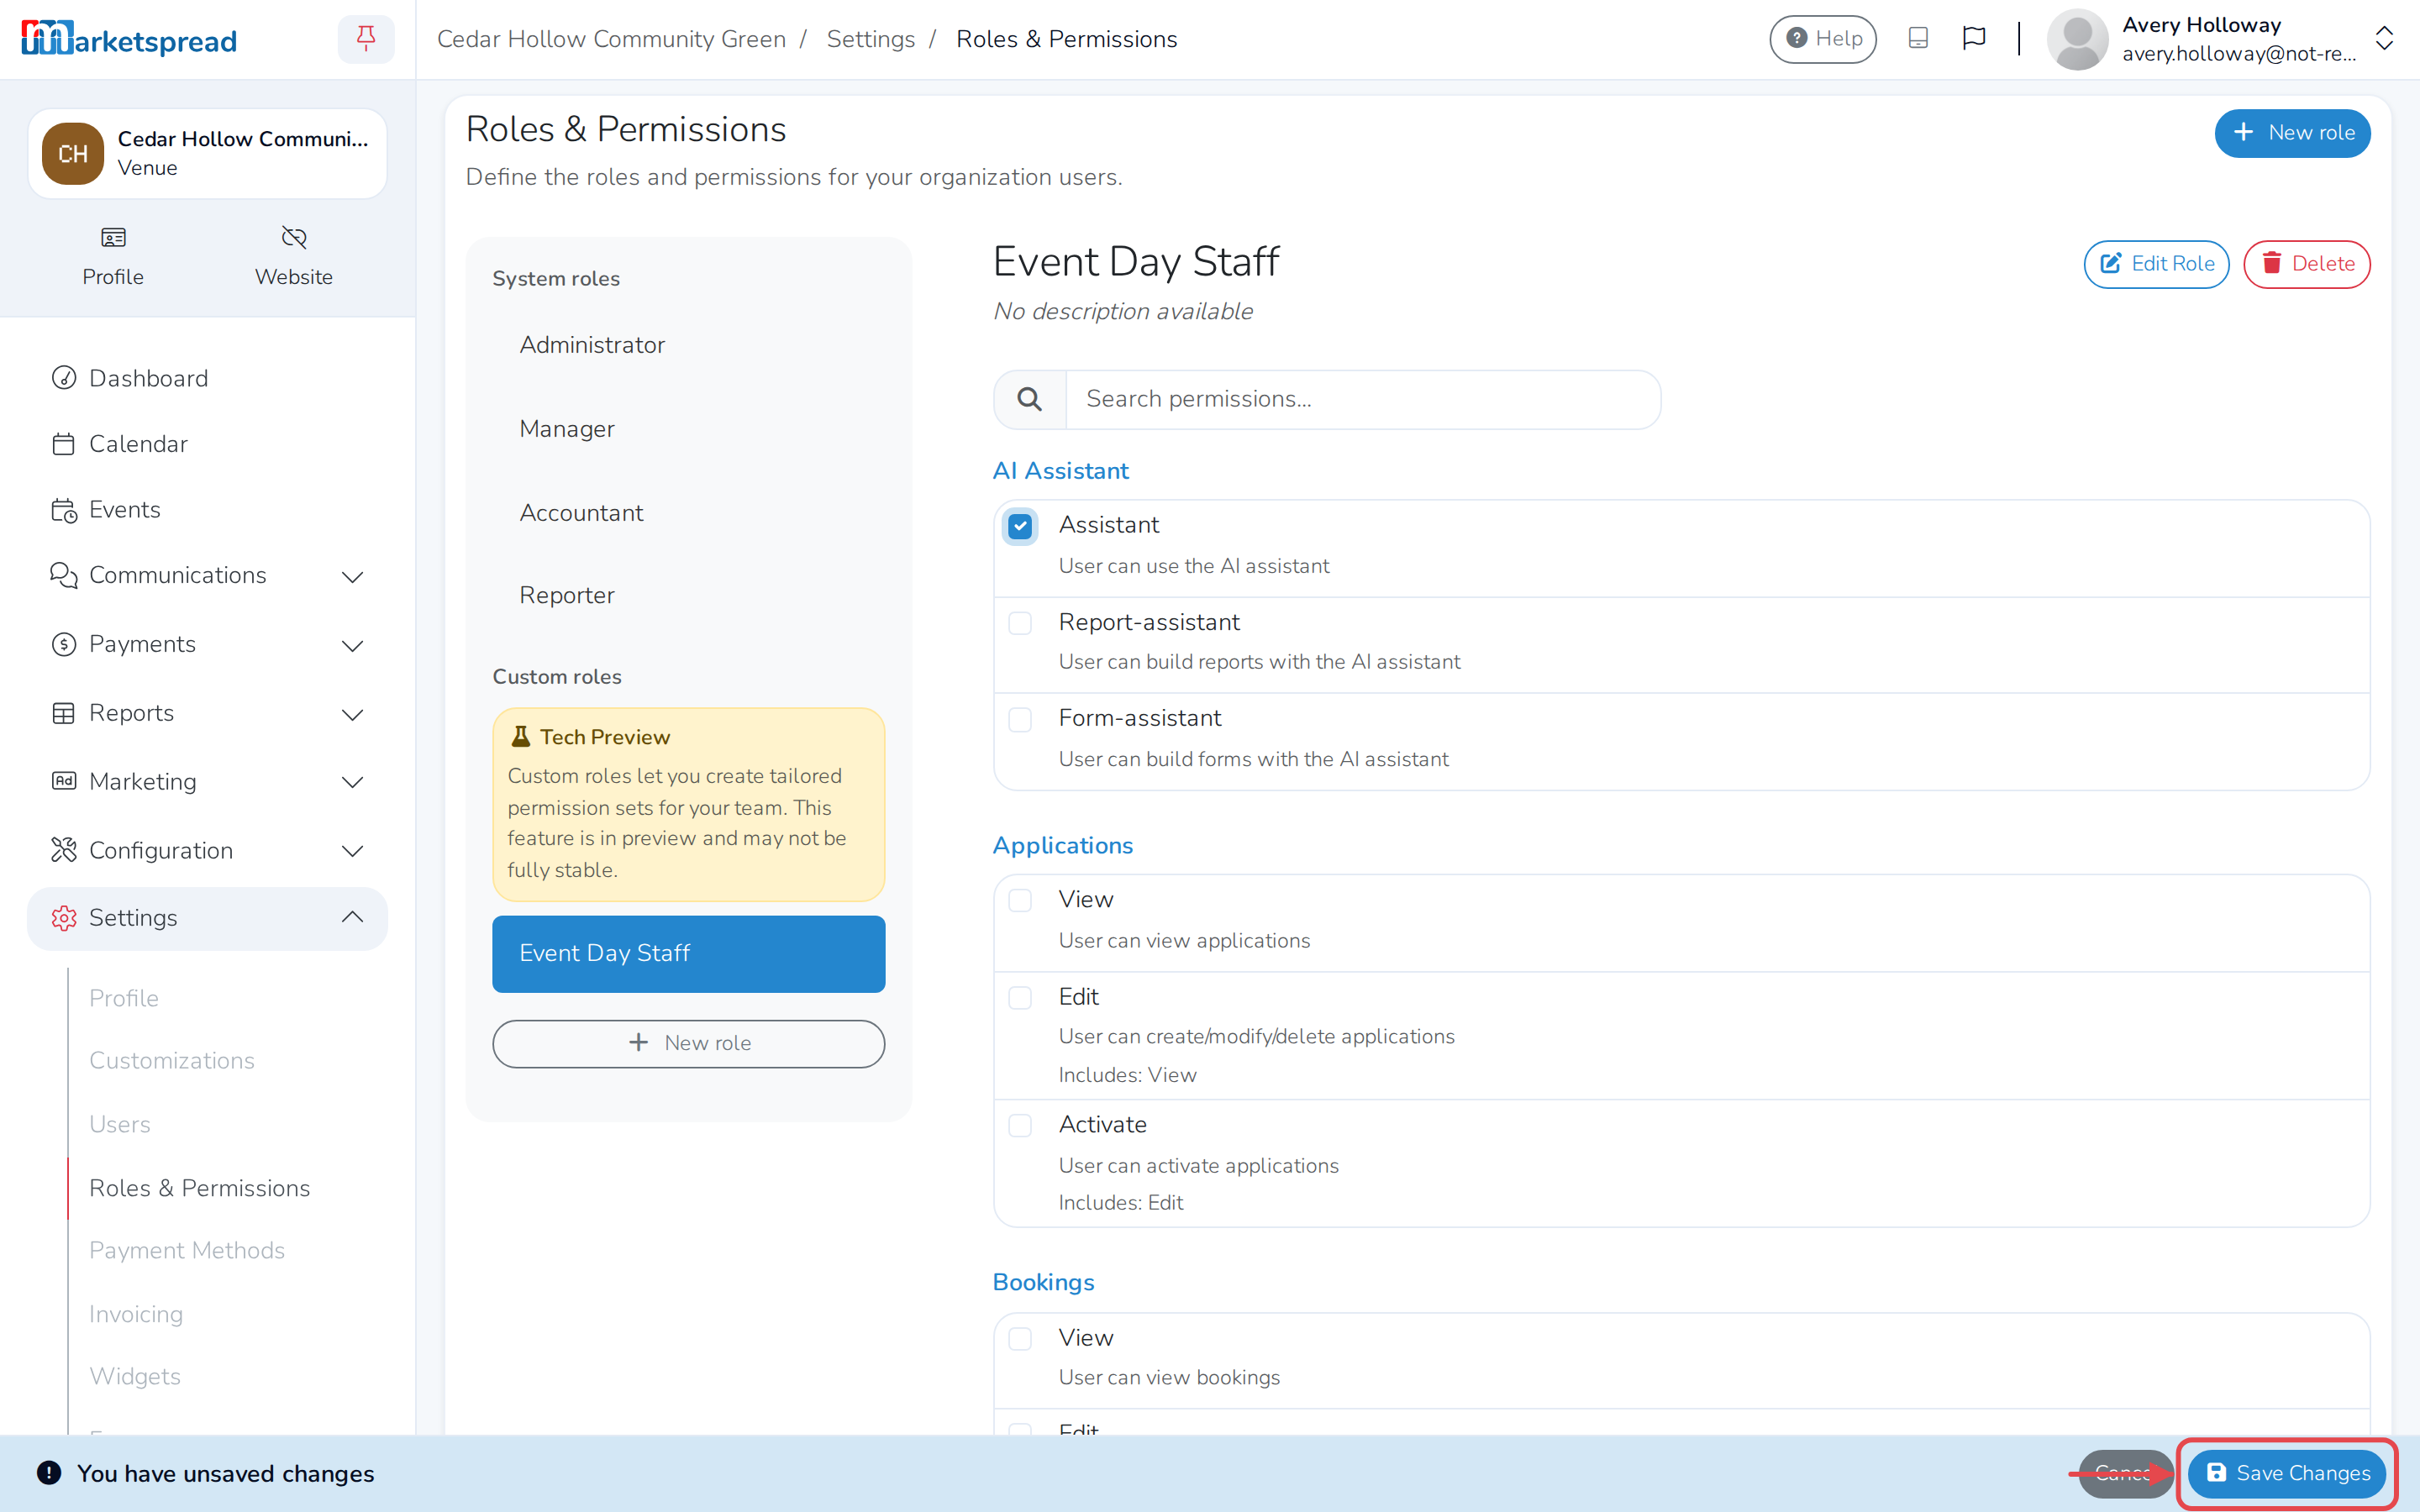The image size is (2420, 1512).
Task: Select the Manager system role
Action: click(688, 429)
